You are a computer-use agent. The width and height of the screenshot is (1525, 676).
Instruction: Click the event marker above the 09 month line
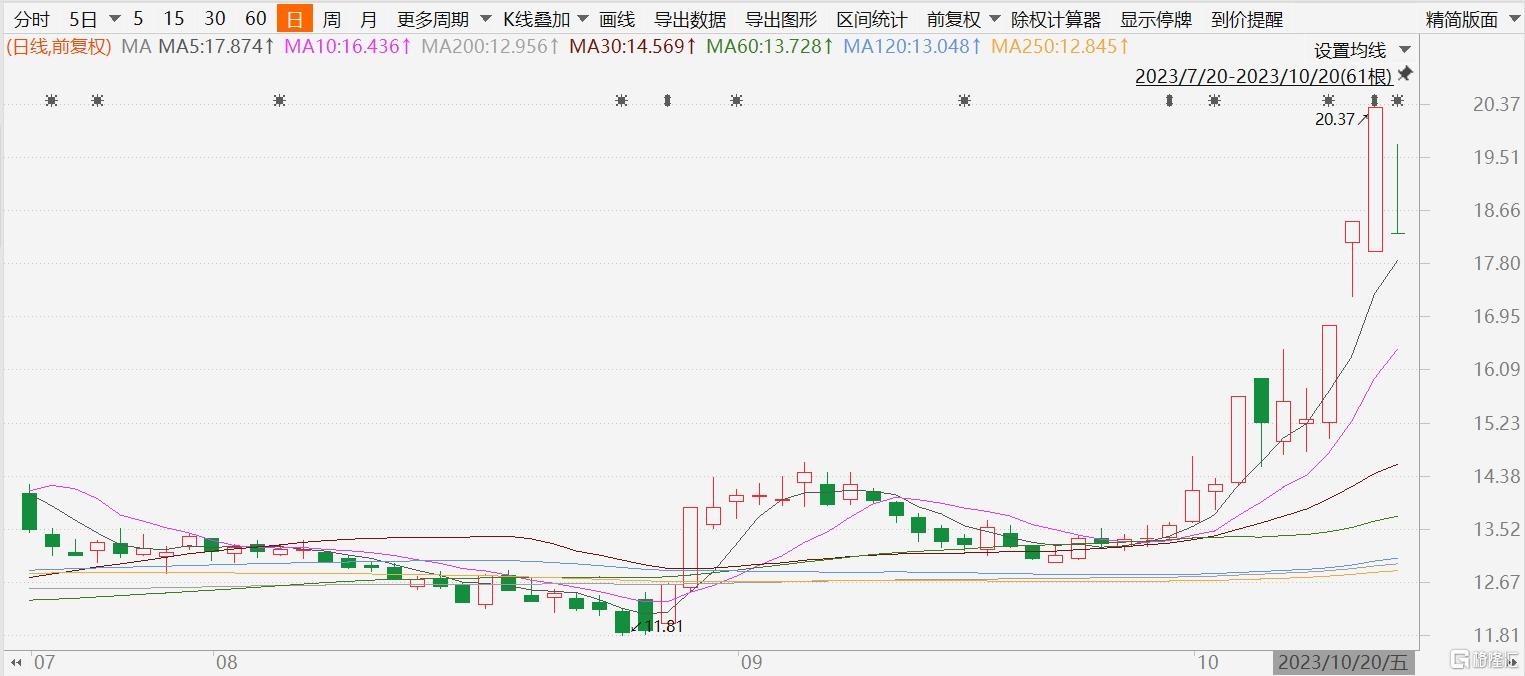coord(737,100)
